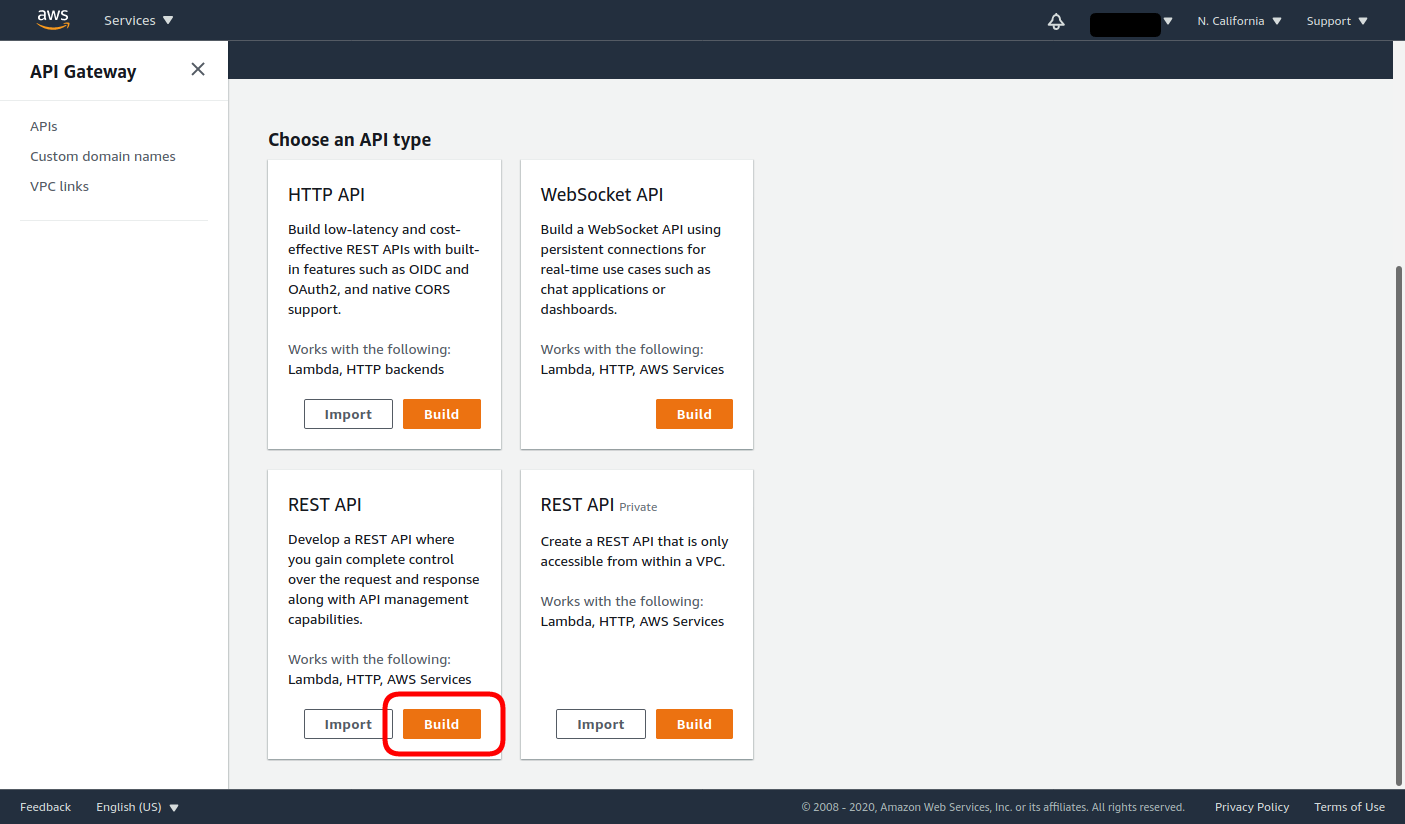The height and width of the screenshot is (824, 1405).
Task: Expand the Services dropdown menu
Action: pyautogui.click(x=138, y=21)
